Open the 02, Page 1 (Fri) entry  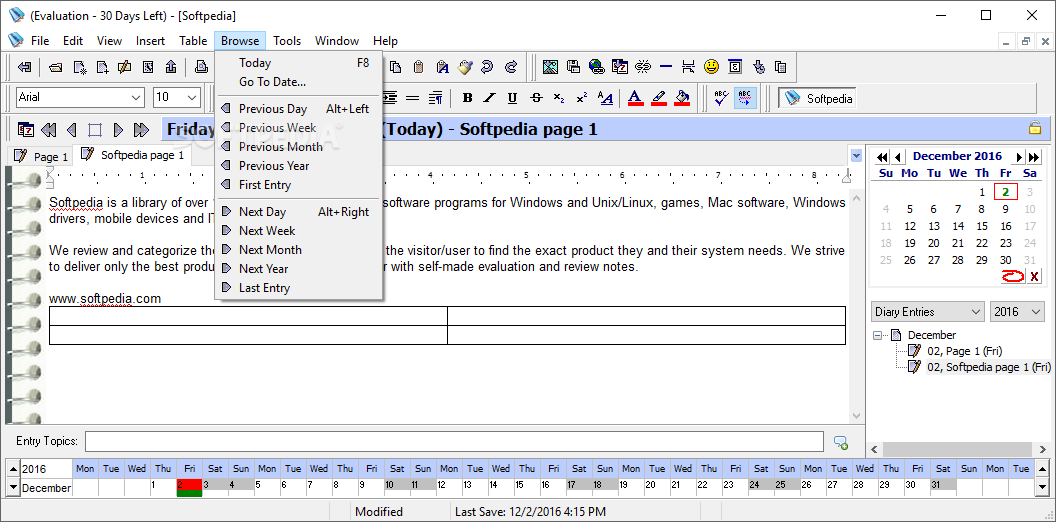tap(964, 351)
